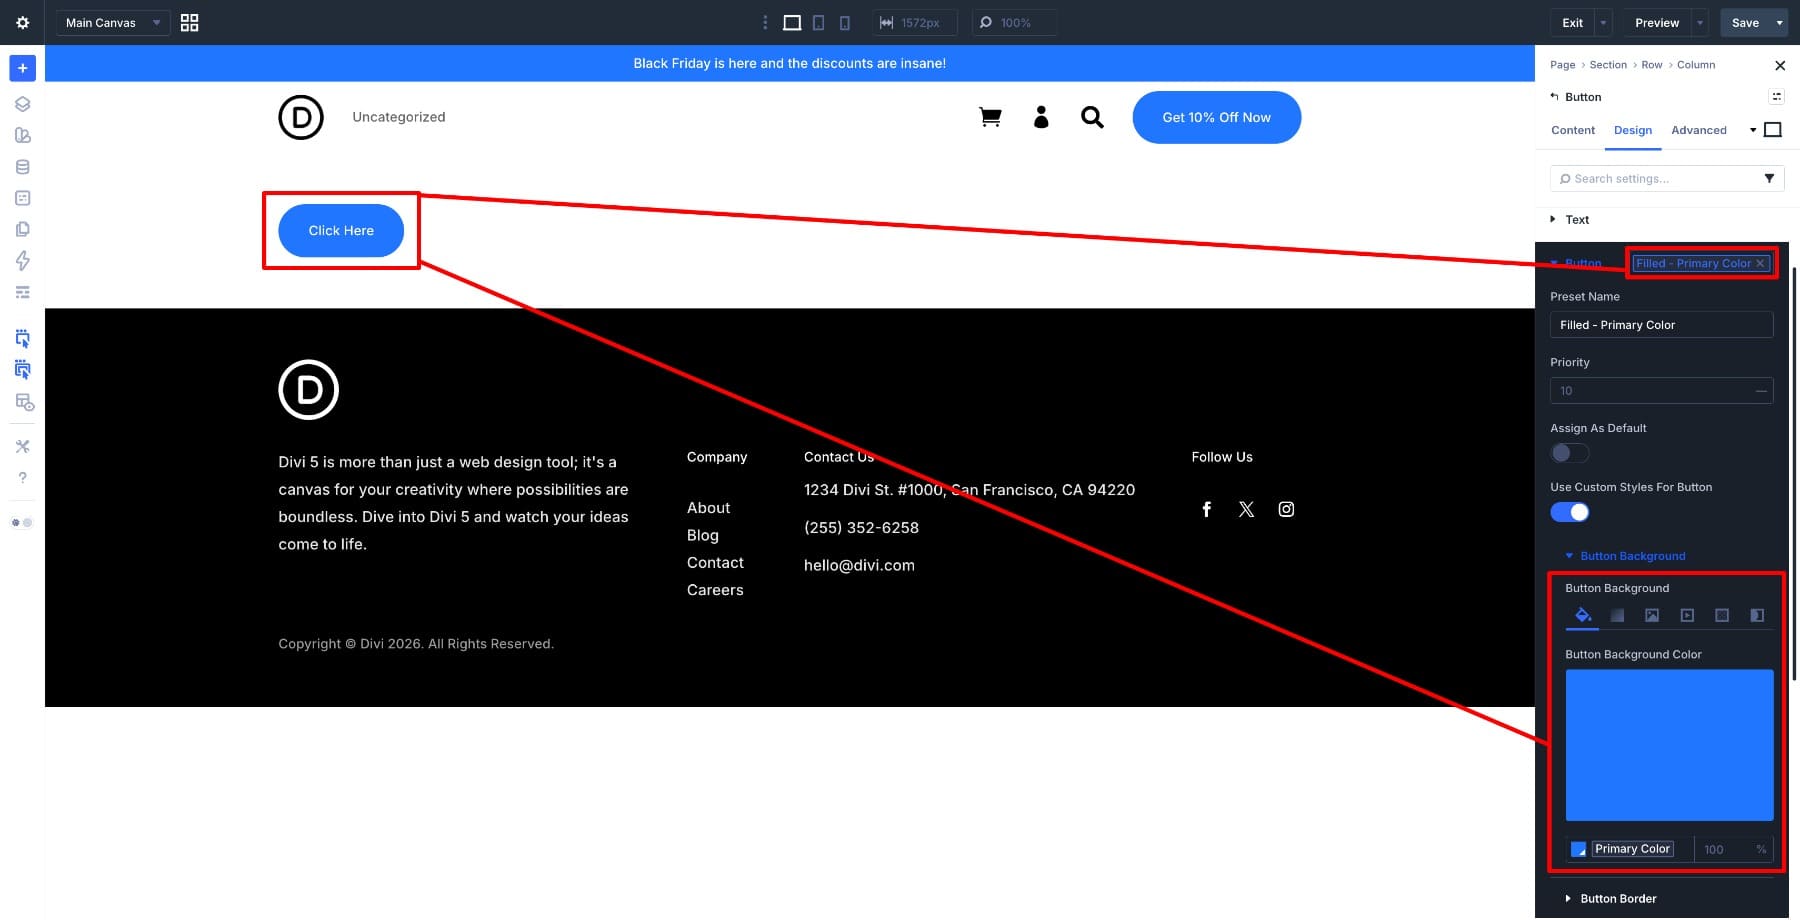
Task: Expand the Button Border group
Action: click(x=1611, y=898)
